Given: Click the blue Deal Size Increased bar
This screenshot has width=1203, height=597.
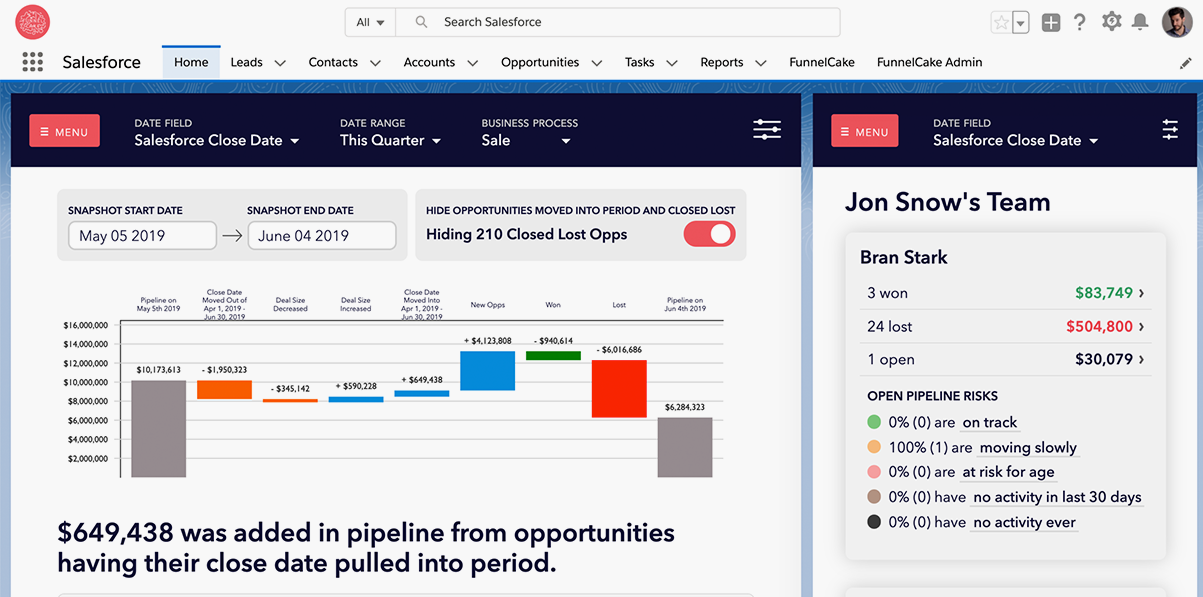Looking at the screenshot, I should (x=356, y=399).
